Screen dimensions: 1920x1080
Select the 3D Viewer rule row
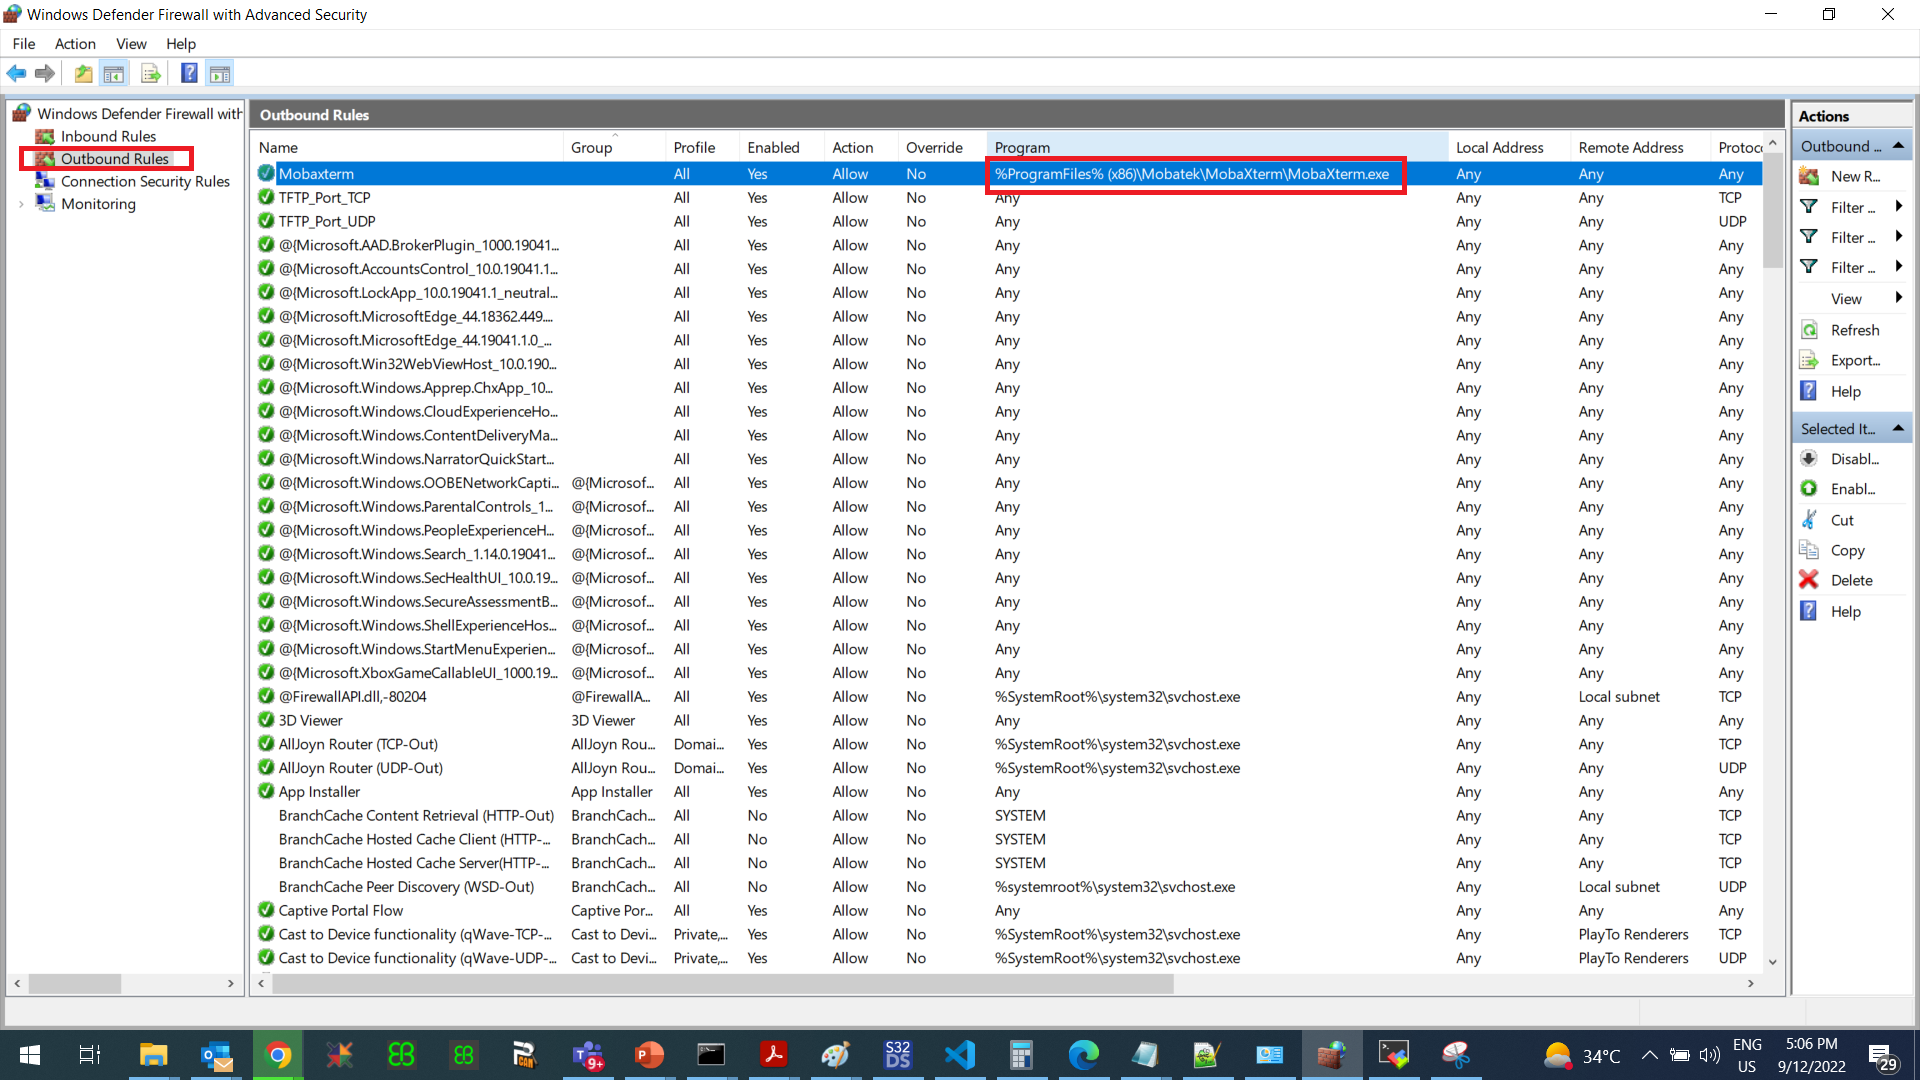[x=1005, y=720]
